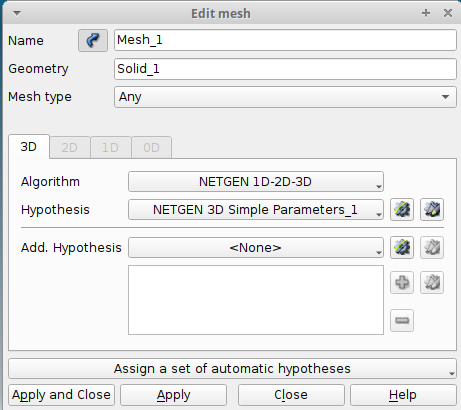Viewport: 461px width, 410px height.
Task: Open the Mesh type dropdown showing Any
Action: 285,97
